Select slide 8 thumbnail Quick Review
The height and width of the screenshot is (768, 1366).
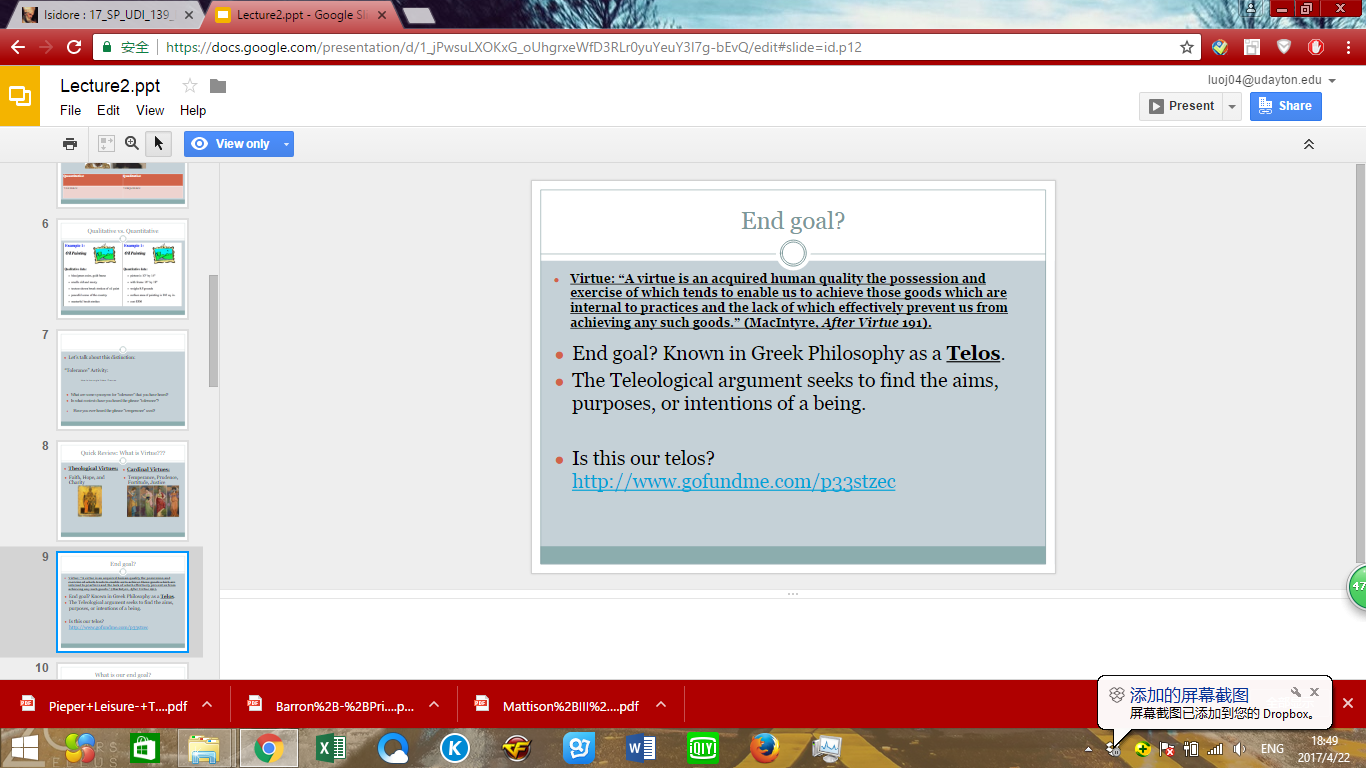point(122,491)
